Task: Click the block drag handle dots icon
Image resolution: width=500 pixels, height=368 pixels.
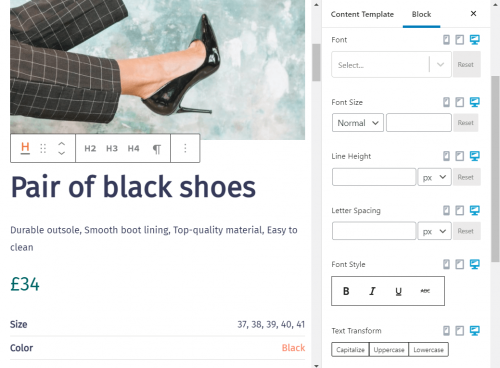Action: 43,148
